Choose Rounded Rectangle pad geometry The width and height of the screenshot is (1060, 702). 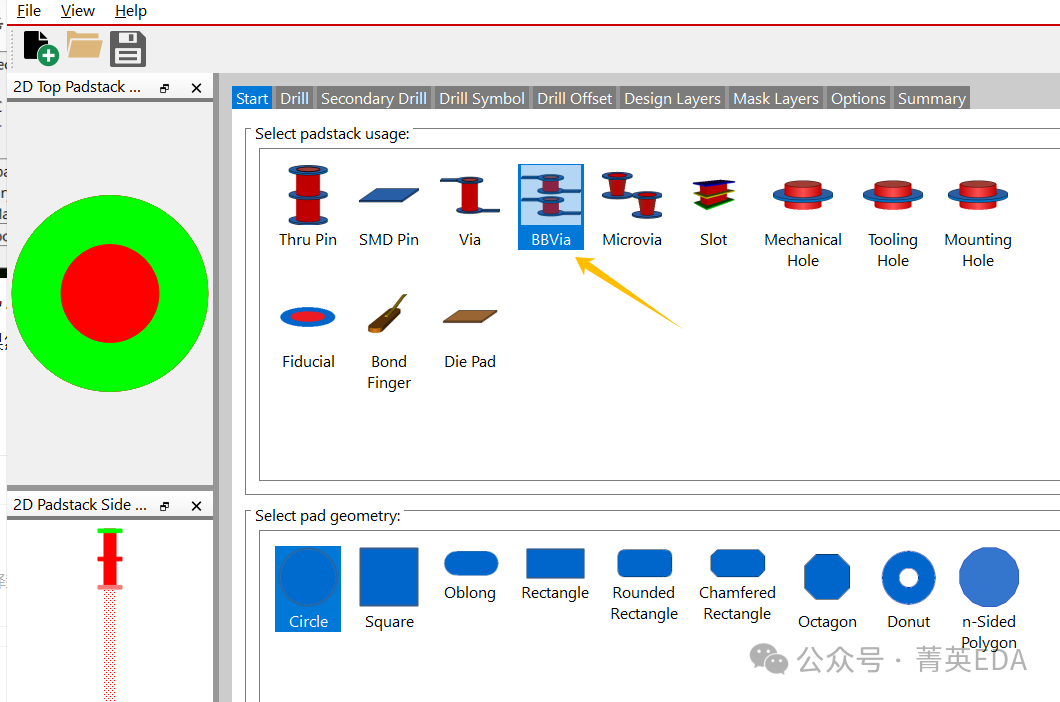coord(644,586)
